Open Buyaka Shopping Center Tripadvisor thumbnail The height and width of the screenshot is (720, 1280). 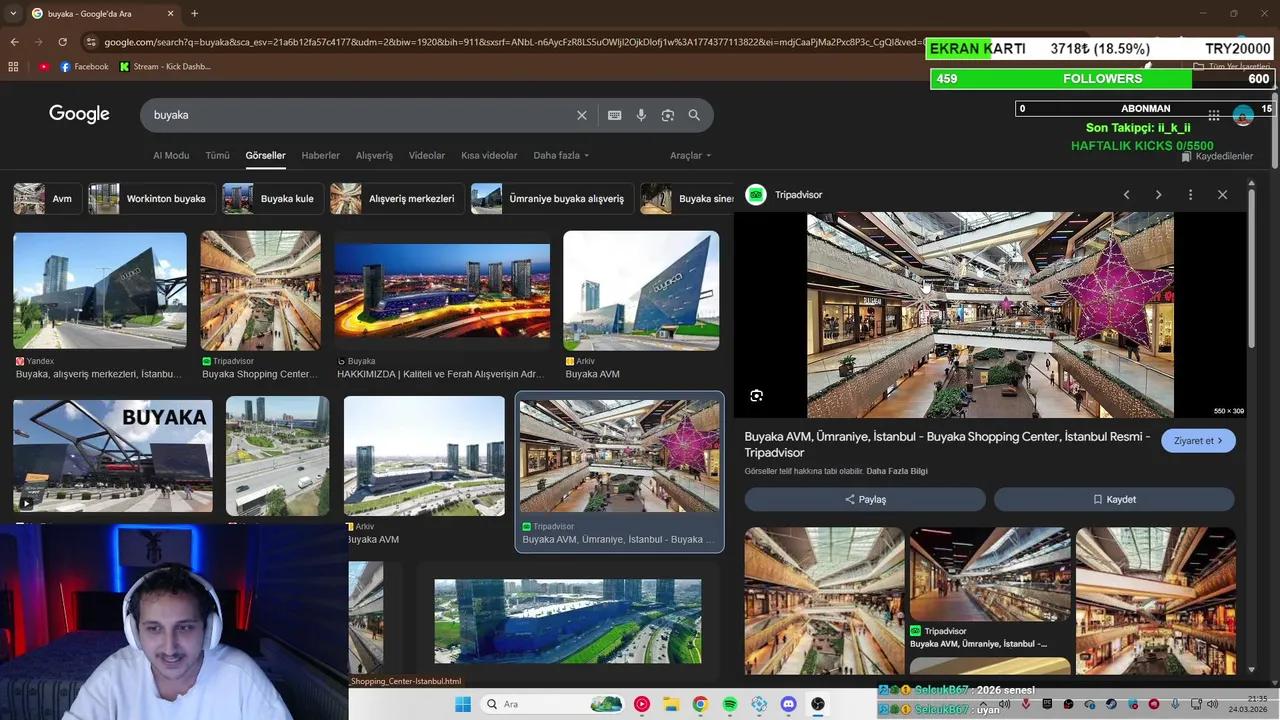point(261,291)
